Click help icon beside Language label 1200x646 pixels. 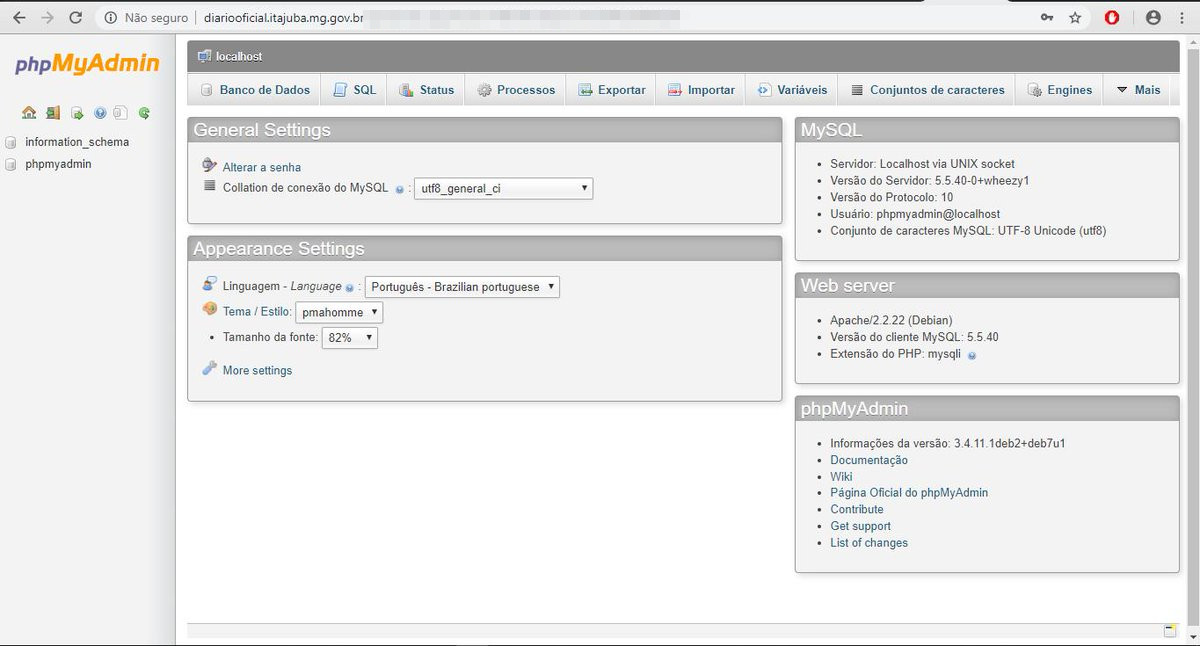coord(350,288)
